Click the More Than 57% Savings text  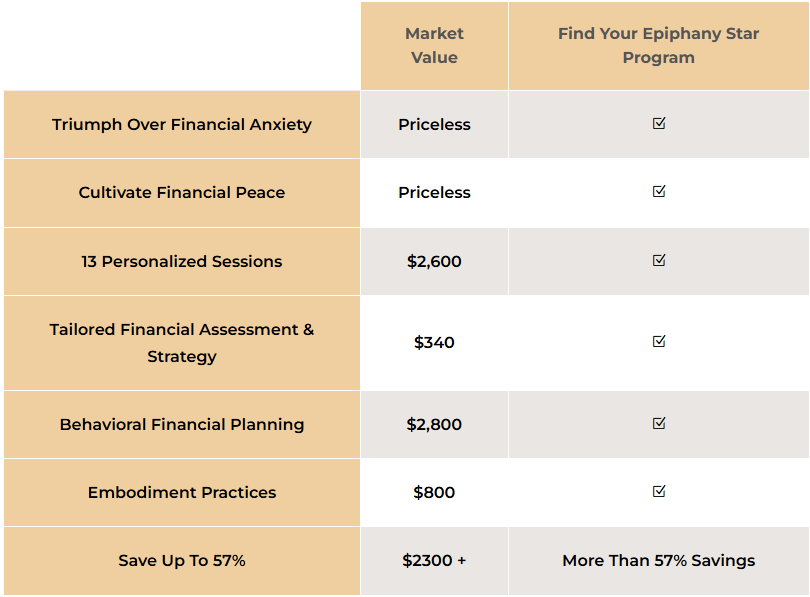(x=659, y=561)
